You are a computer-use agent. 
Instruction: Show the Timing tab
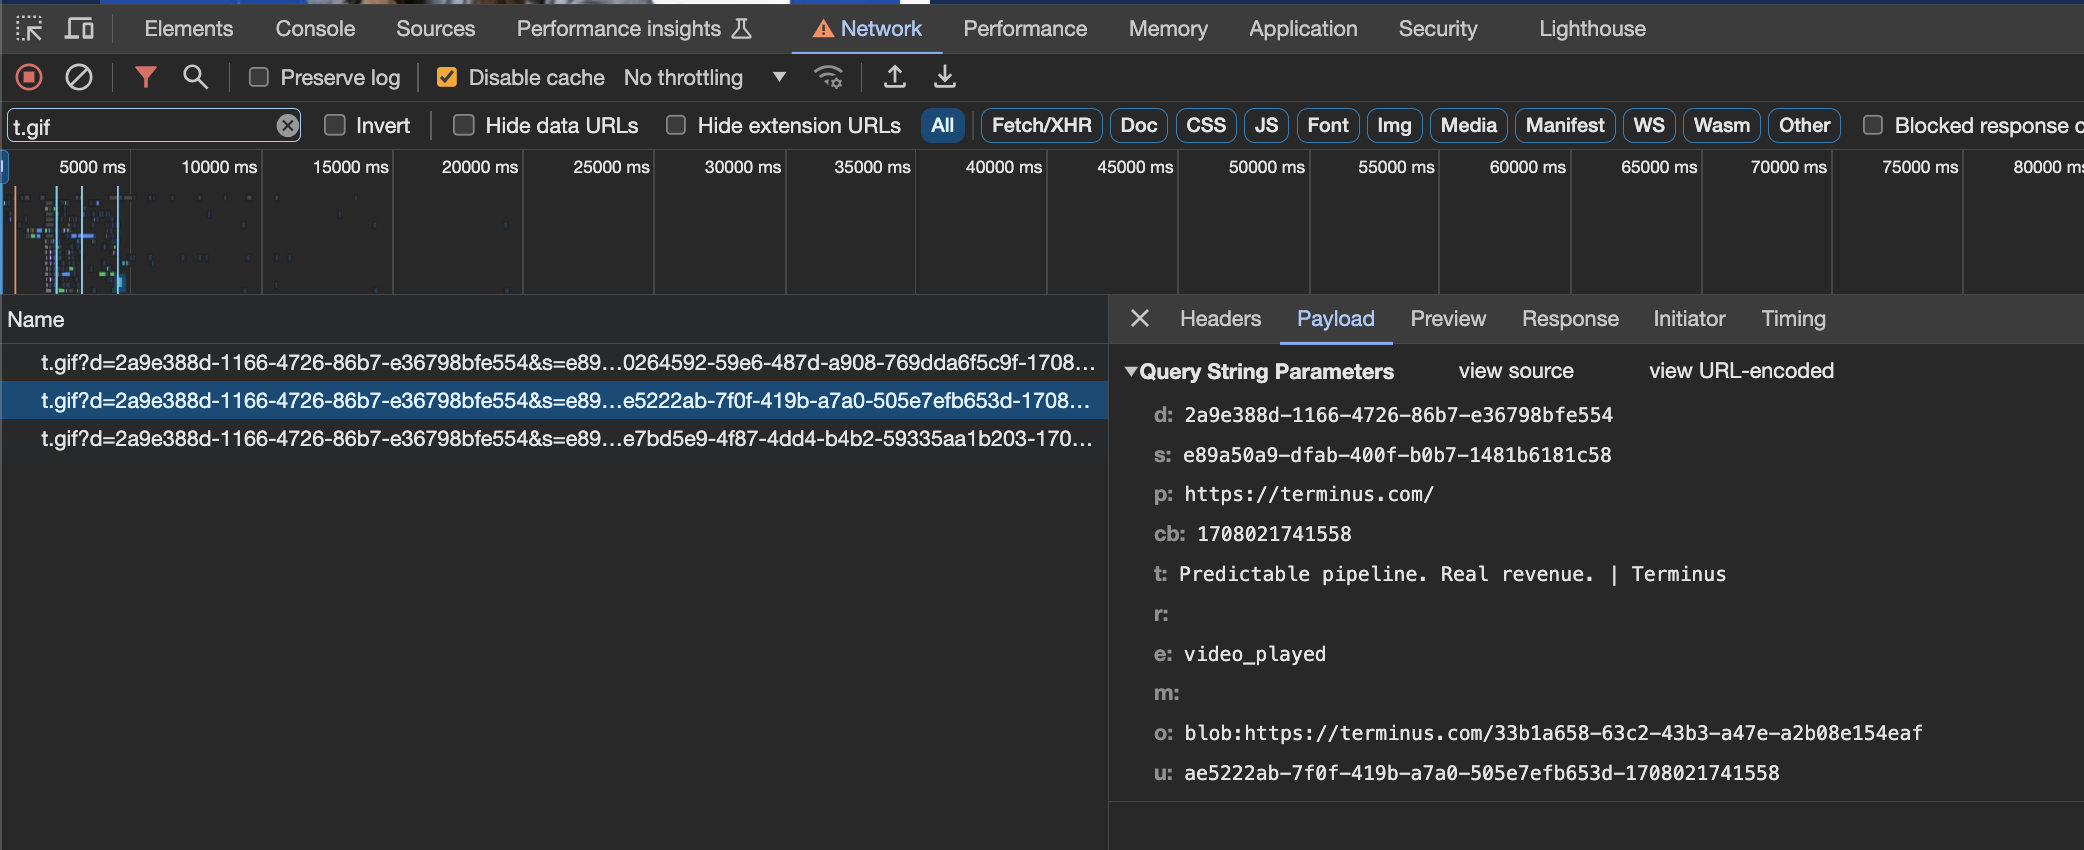(x=1793, y=318)
